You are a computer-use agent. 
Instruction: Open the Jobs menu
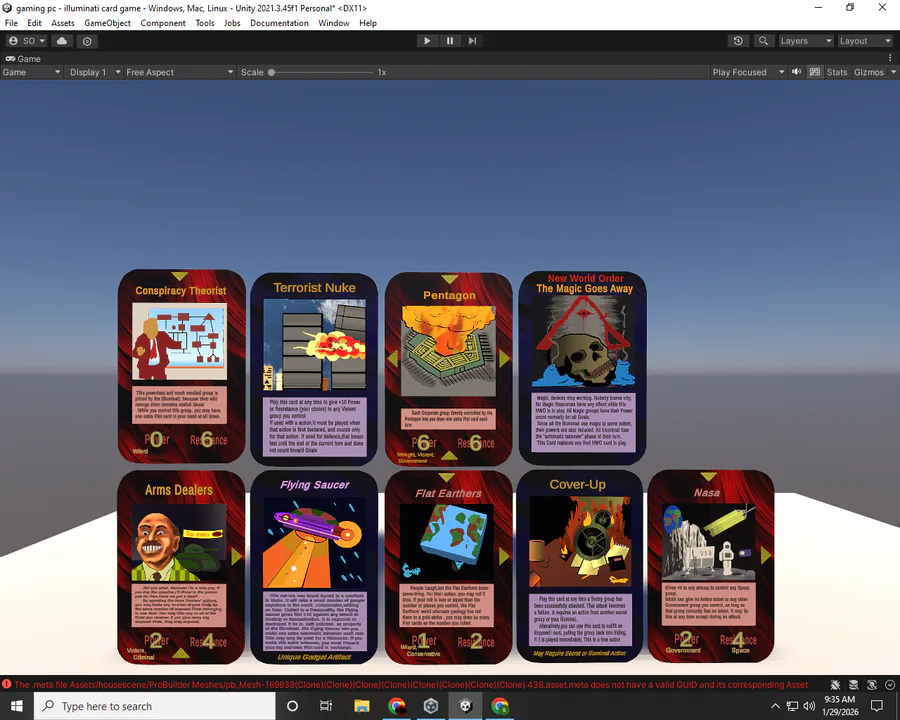point(232,23)
